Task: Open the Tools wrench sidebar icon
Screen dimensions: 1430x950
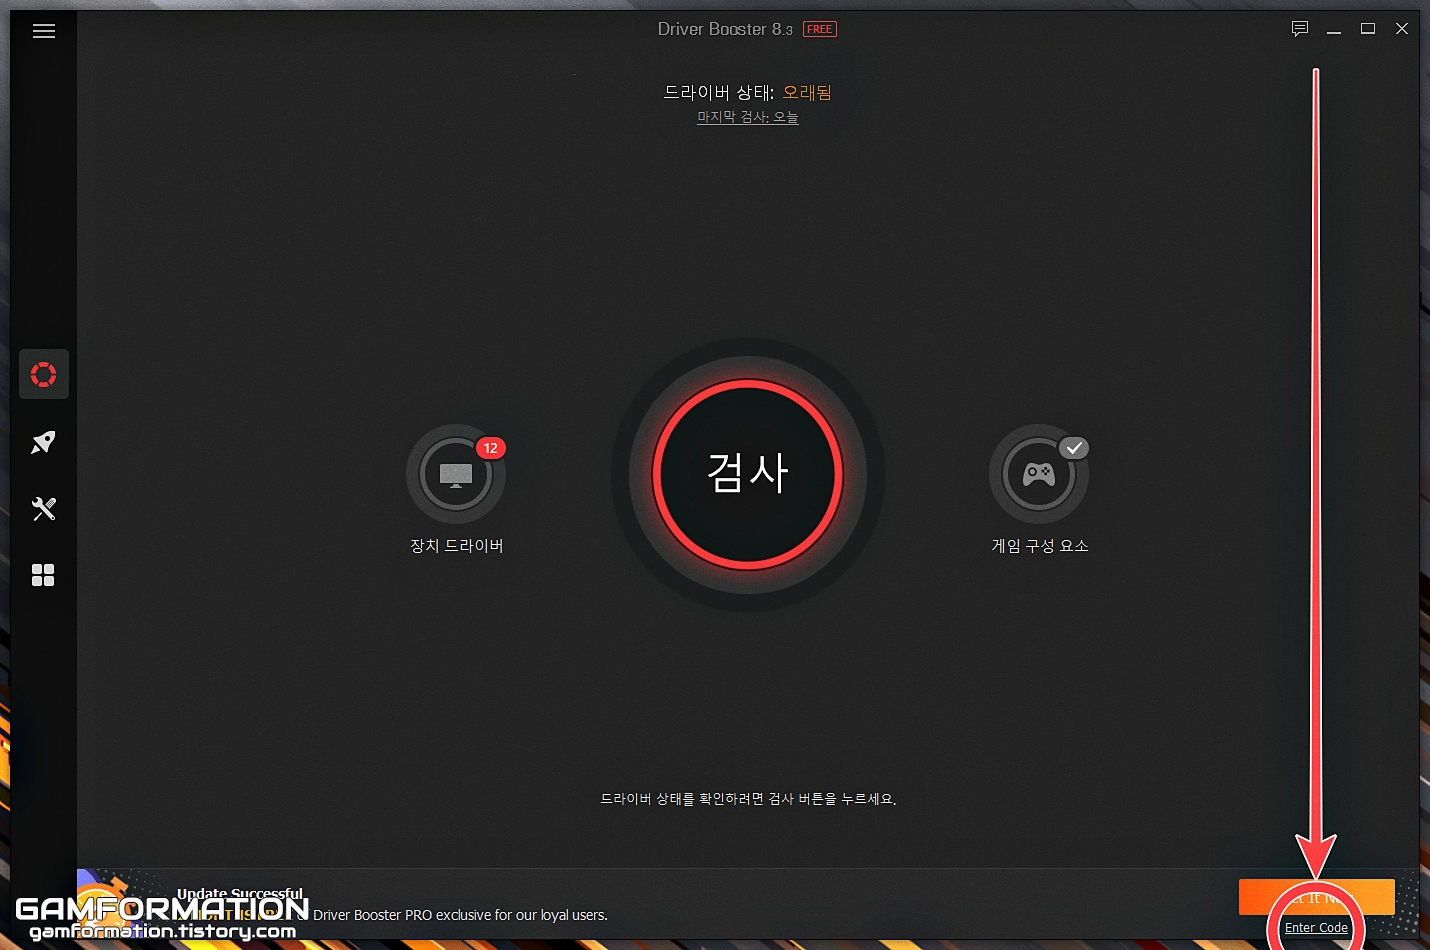Action: (x=43, y=509)
